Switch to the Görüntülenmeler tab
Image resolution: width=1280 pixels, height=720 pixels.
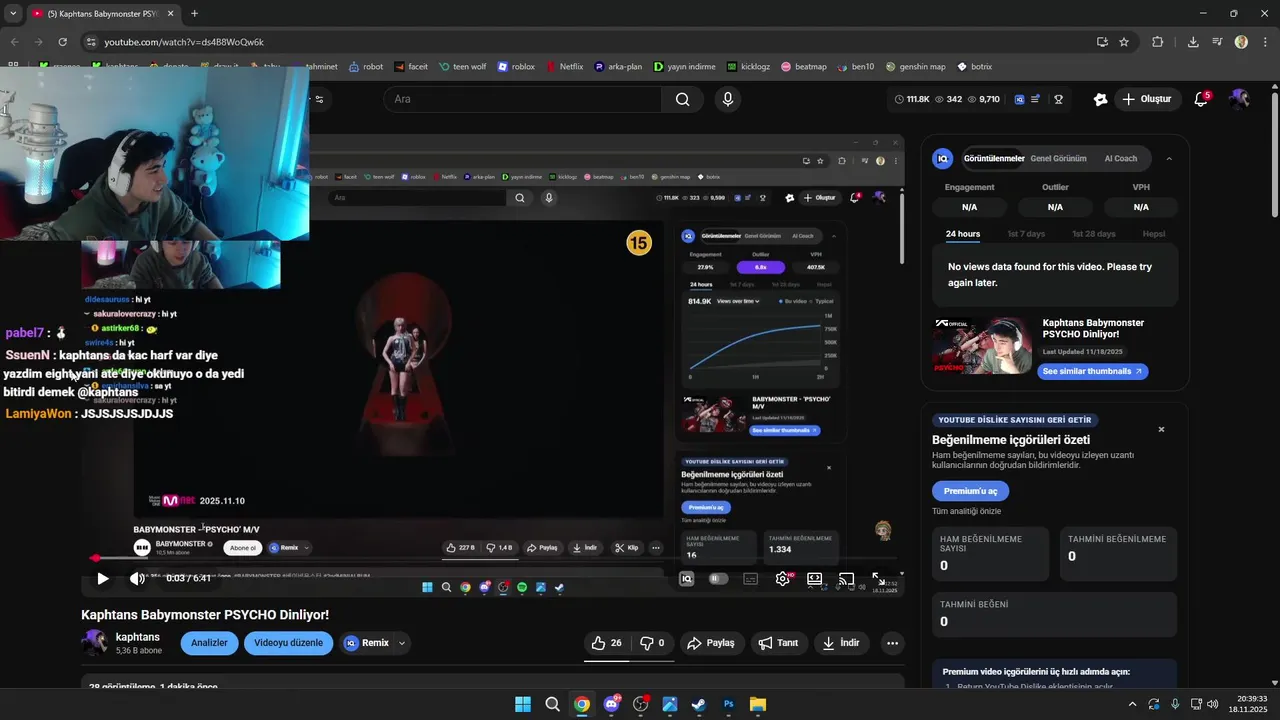pyautogui.click(x=994, y=158)
